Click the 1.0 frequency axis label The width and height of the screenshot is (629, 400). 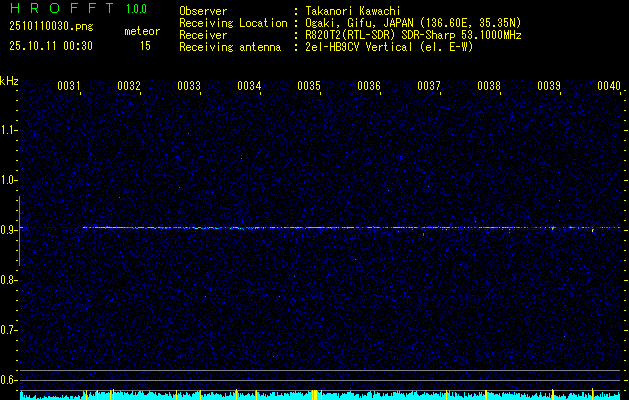pos(7,180)
